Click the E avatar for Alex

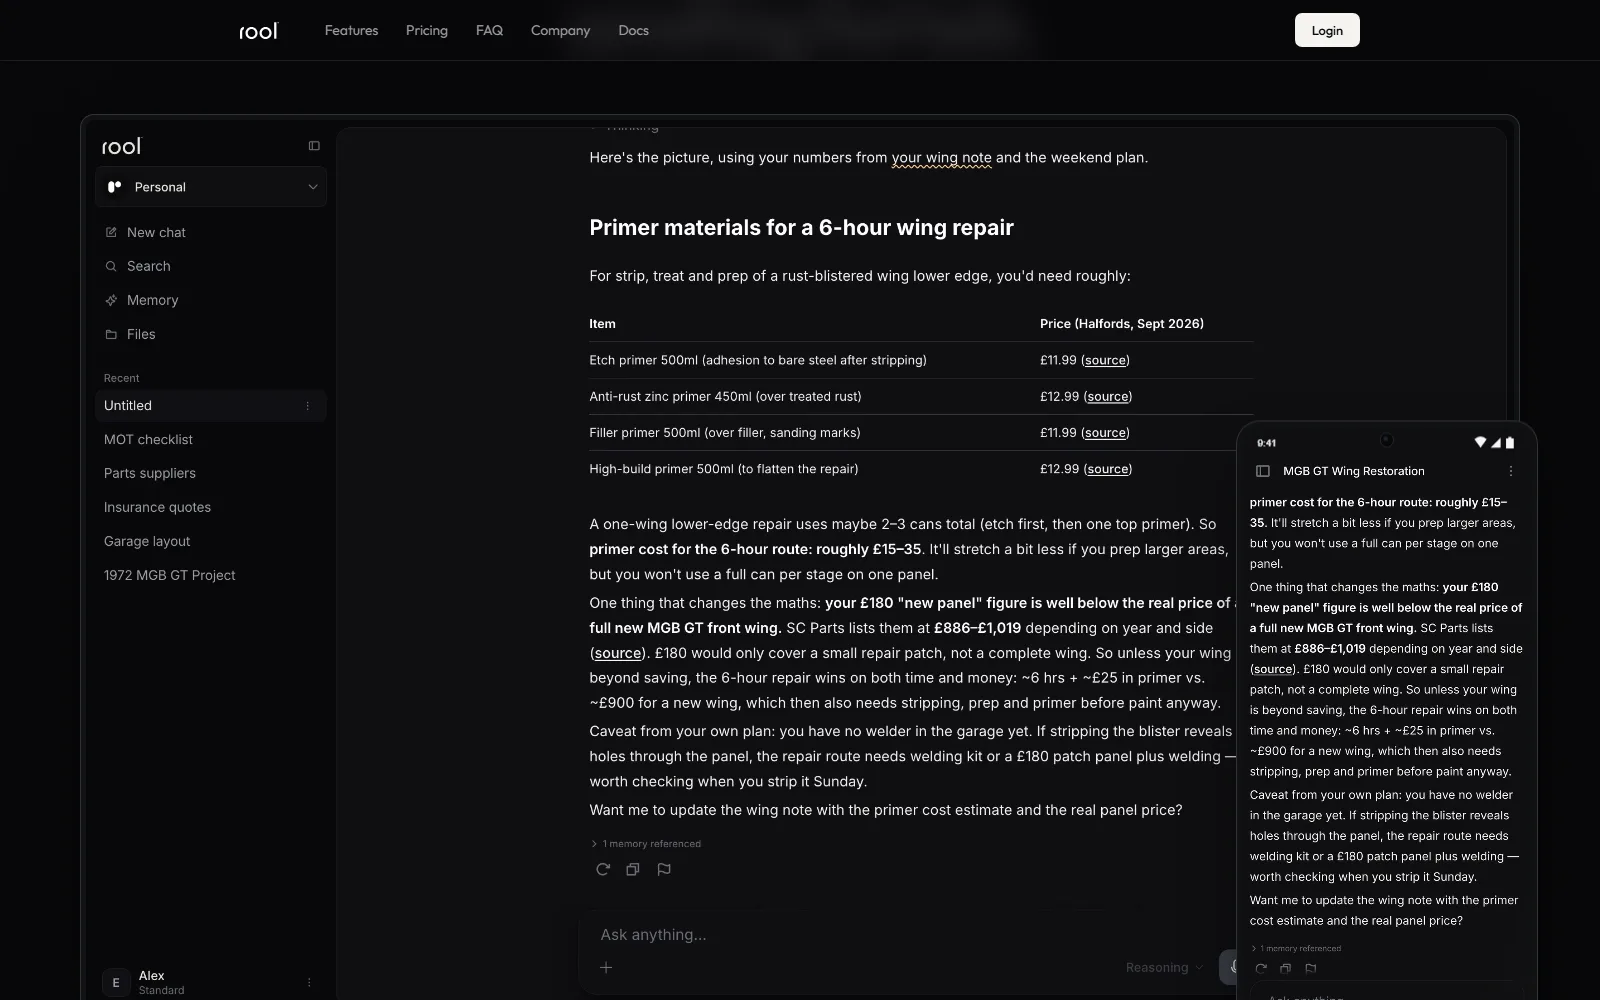coord(116,982)
